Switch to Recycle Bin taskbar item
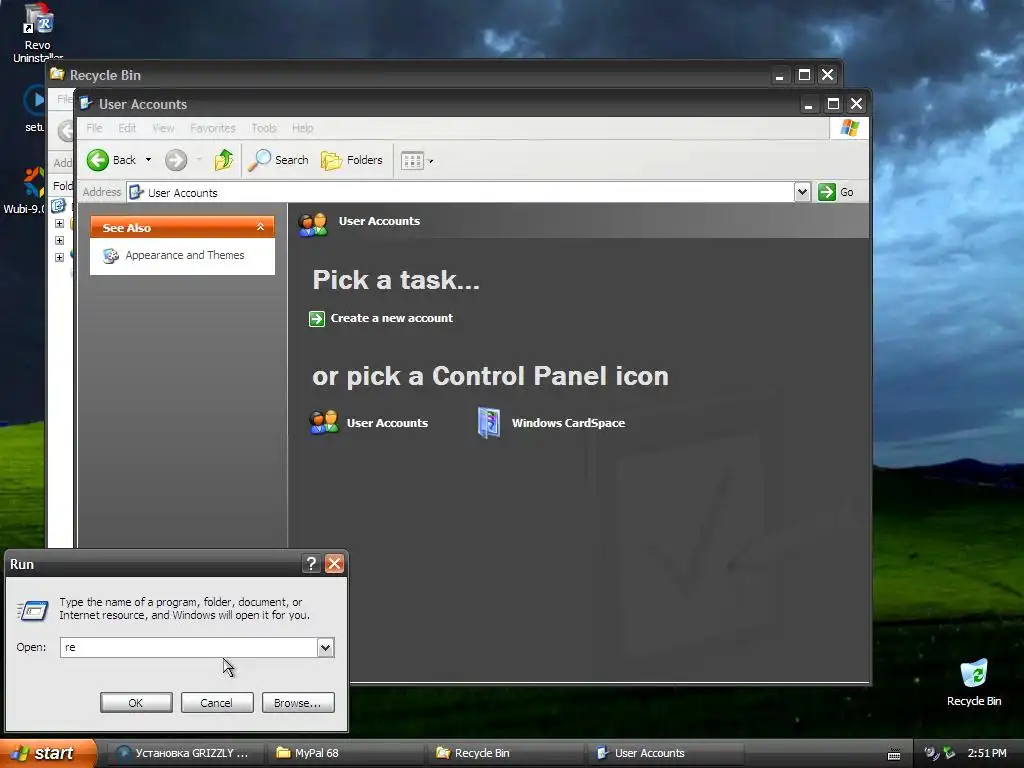Screen dimensions: 1024x768 pos(506,753)
